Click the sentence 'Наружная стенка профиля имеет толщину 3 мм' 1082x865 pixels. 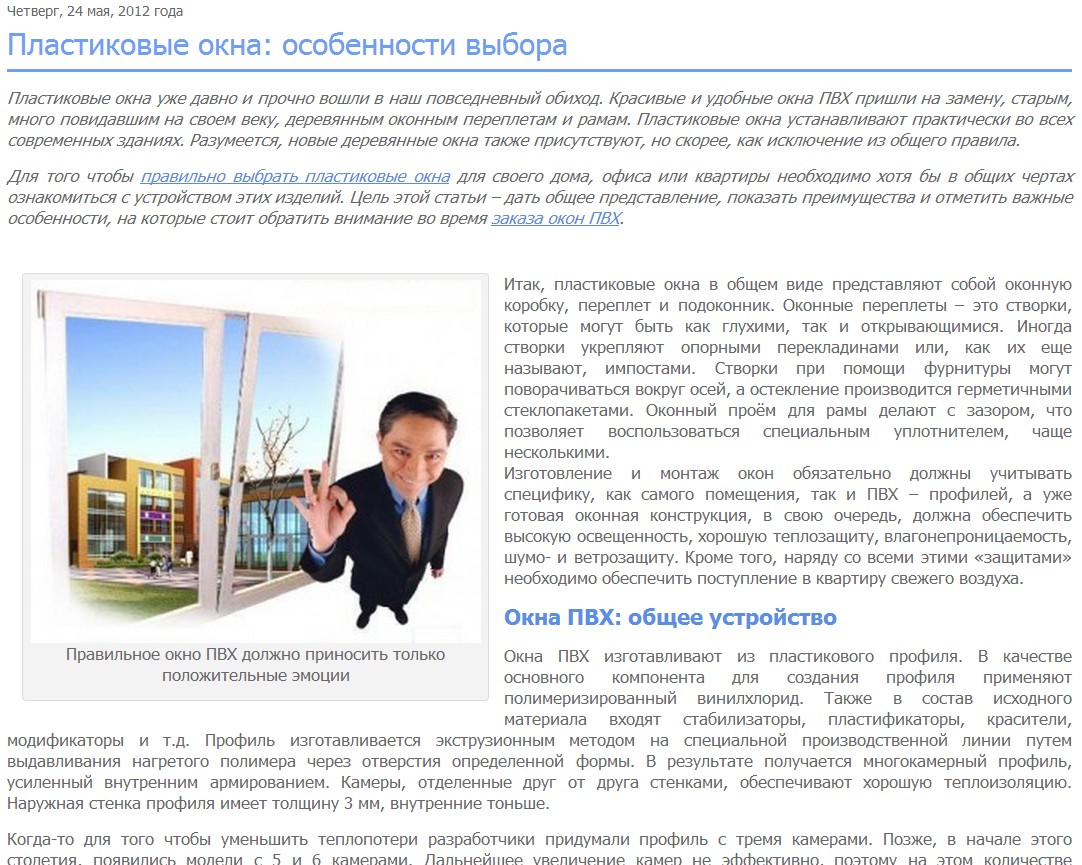[x=194, y=804]
